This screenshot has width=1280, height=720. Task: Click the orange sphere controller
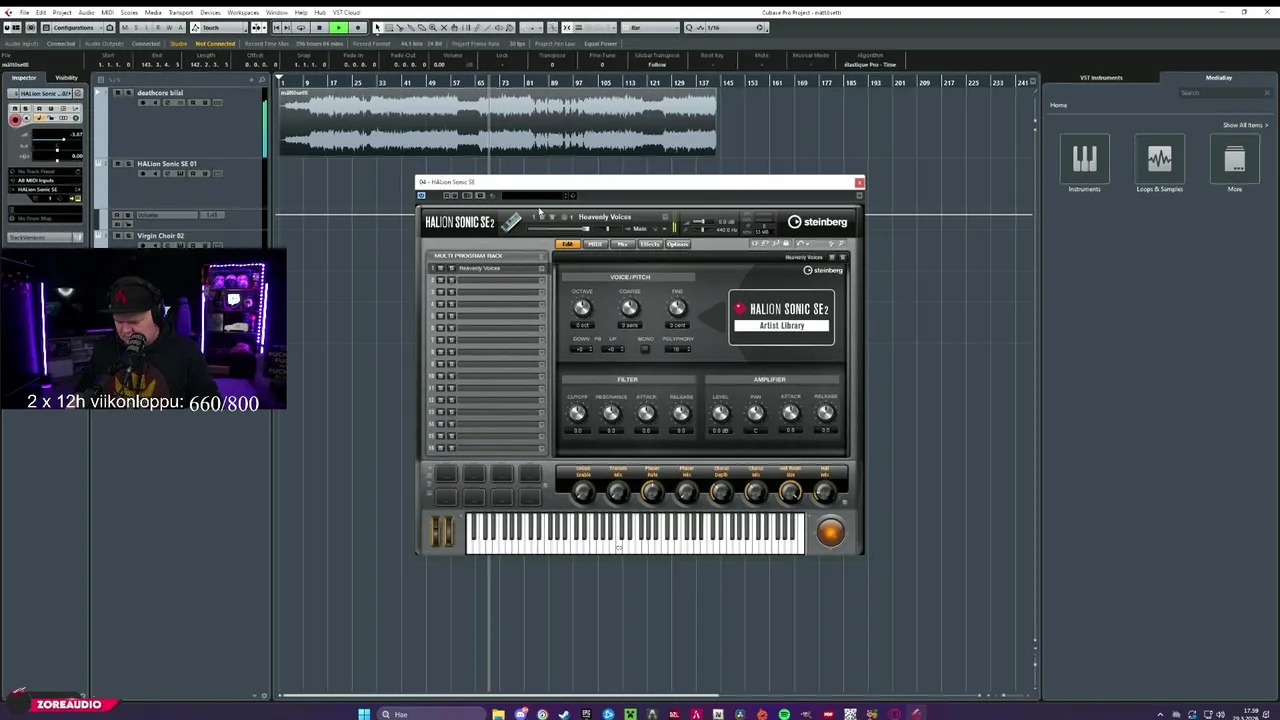point(830,533)
